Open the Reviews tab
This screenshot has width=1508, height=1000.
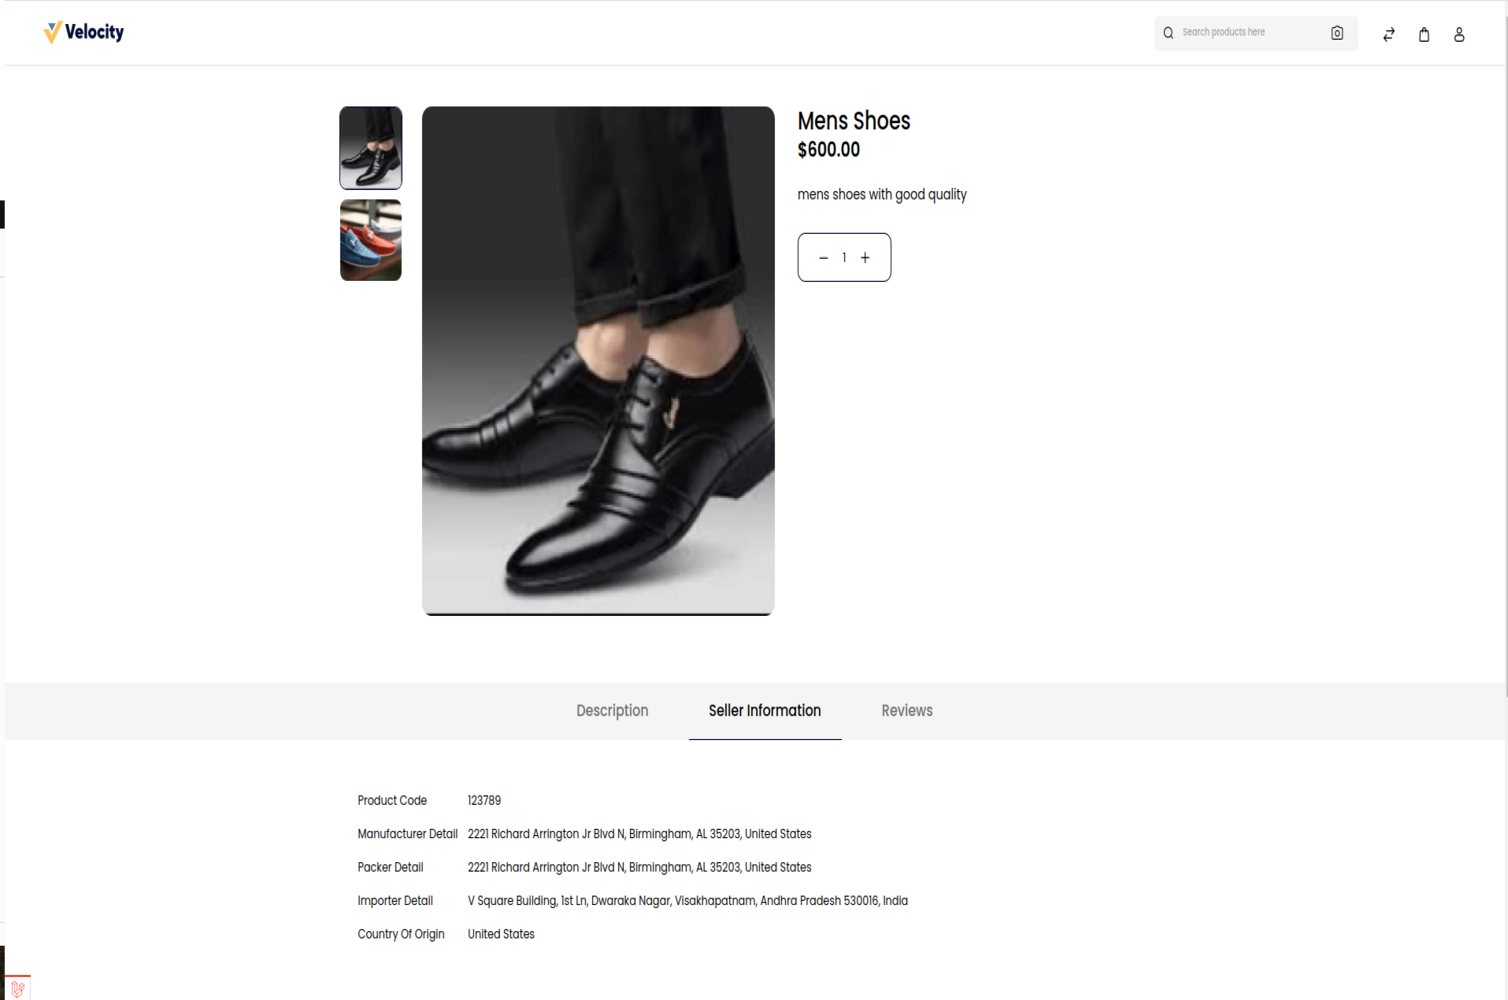coord(907,711)
